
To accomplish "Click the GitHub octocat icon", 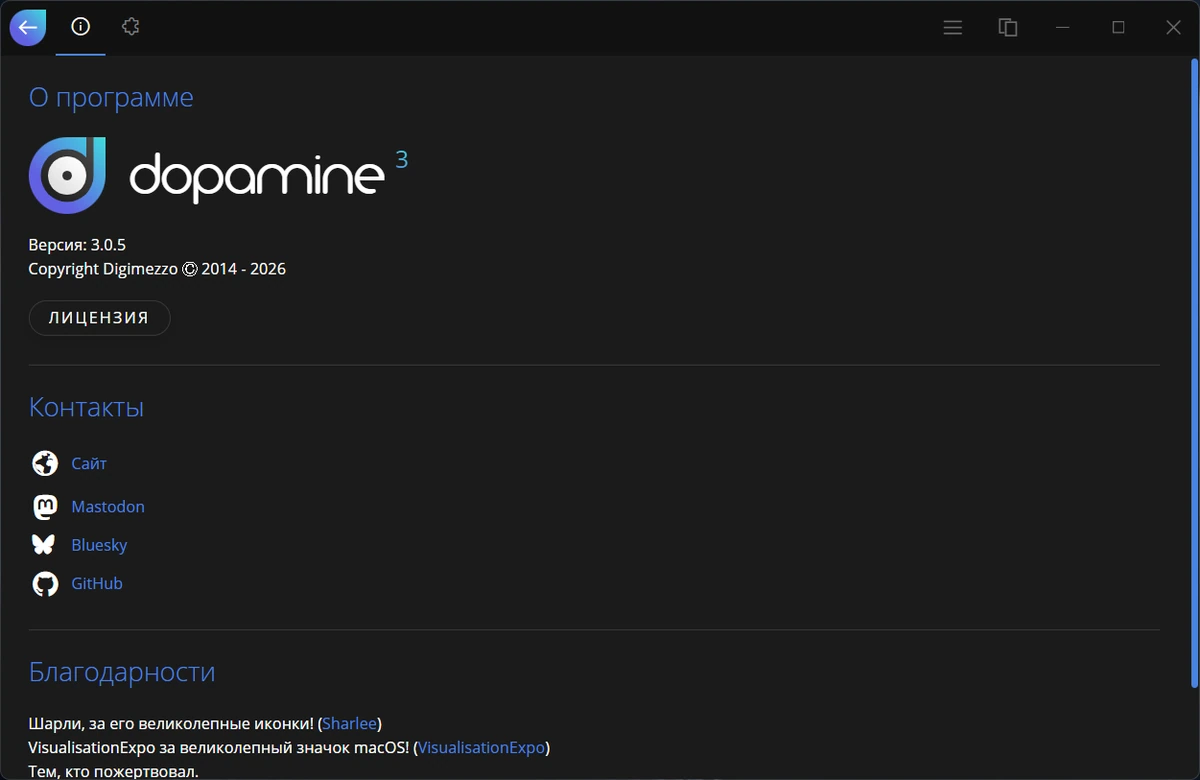I will point(45,584).
